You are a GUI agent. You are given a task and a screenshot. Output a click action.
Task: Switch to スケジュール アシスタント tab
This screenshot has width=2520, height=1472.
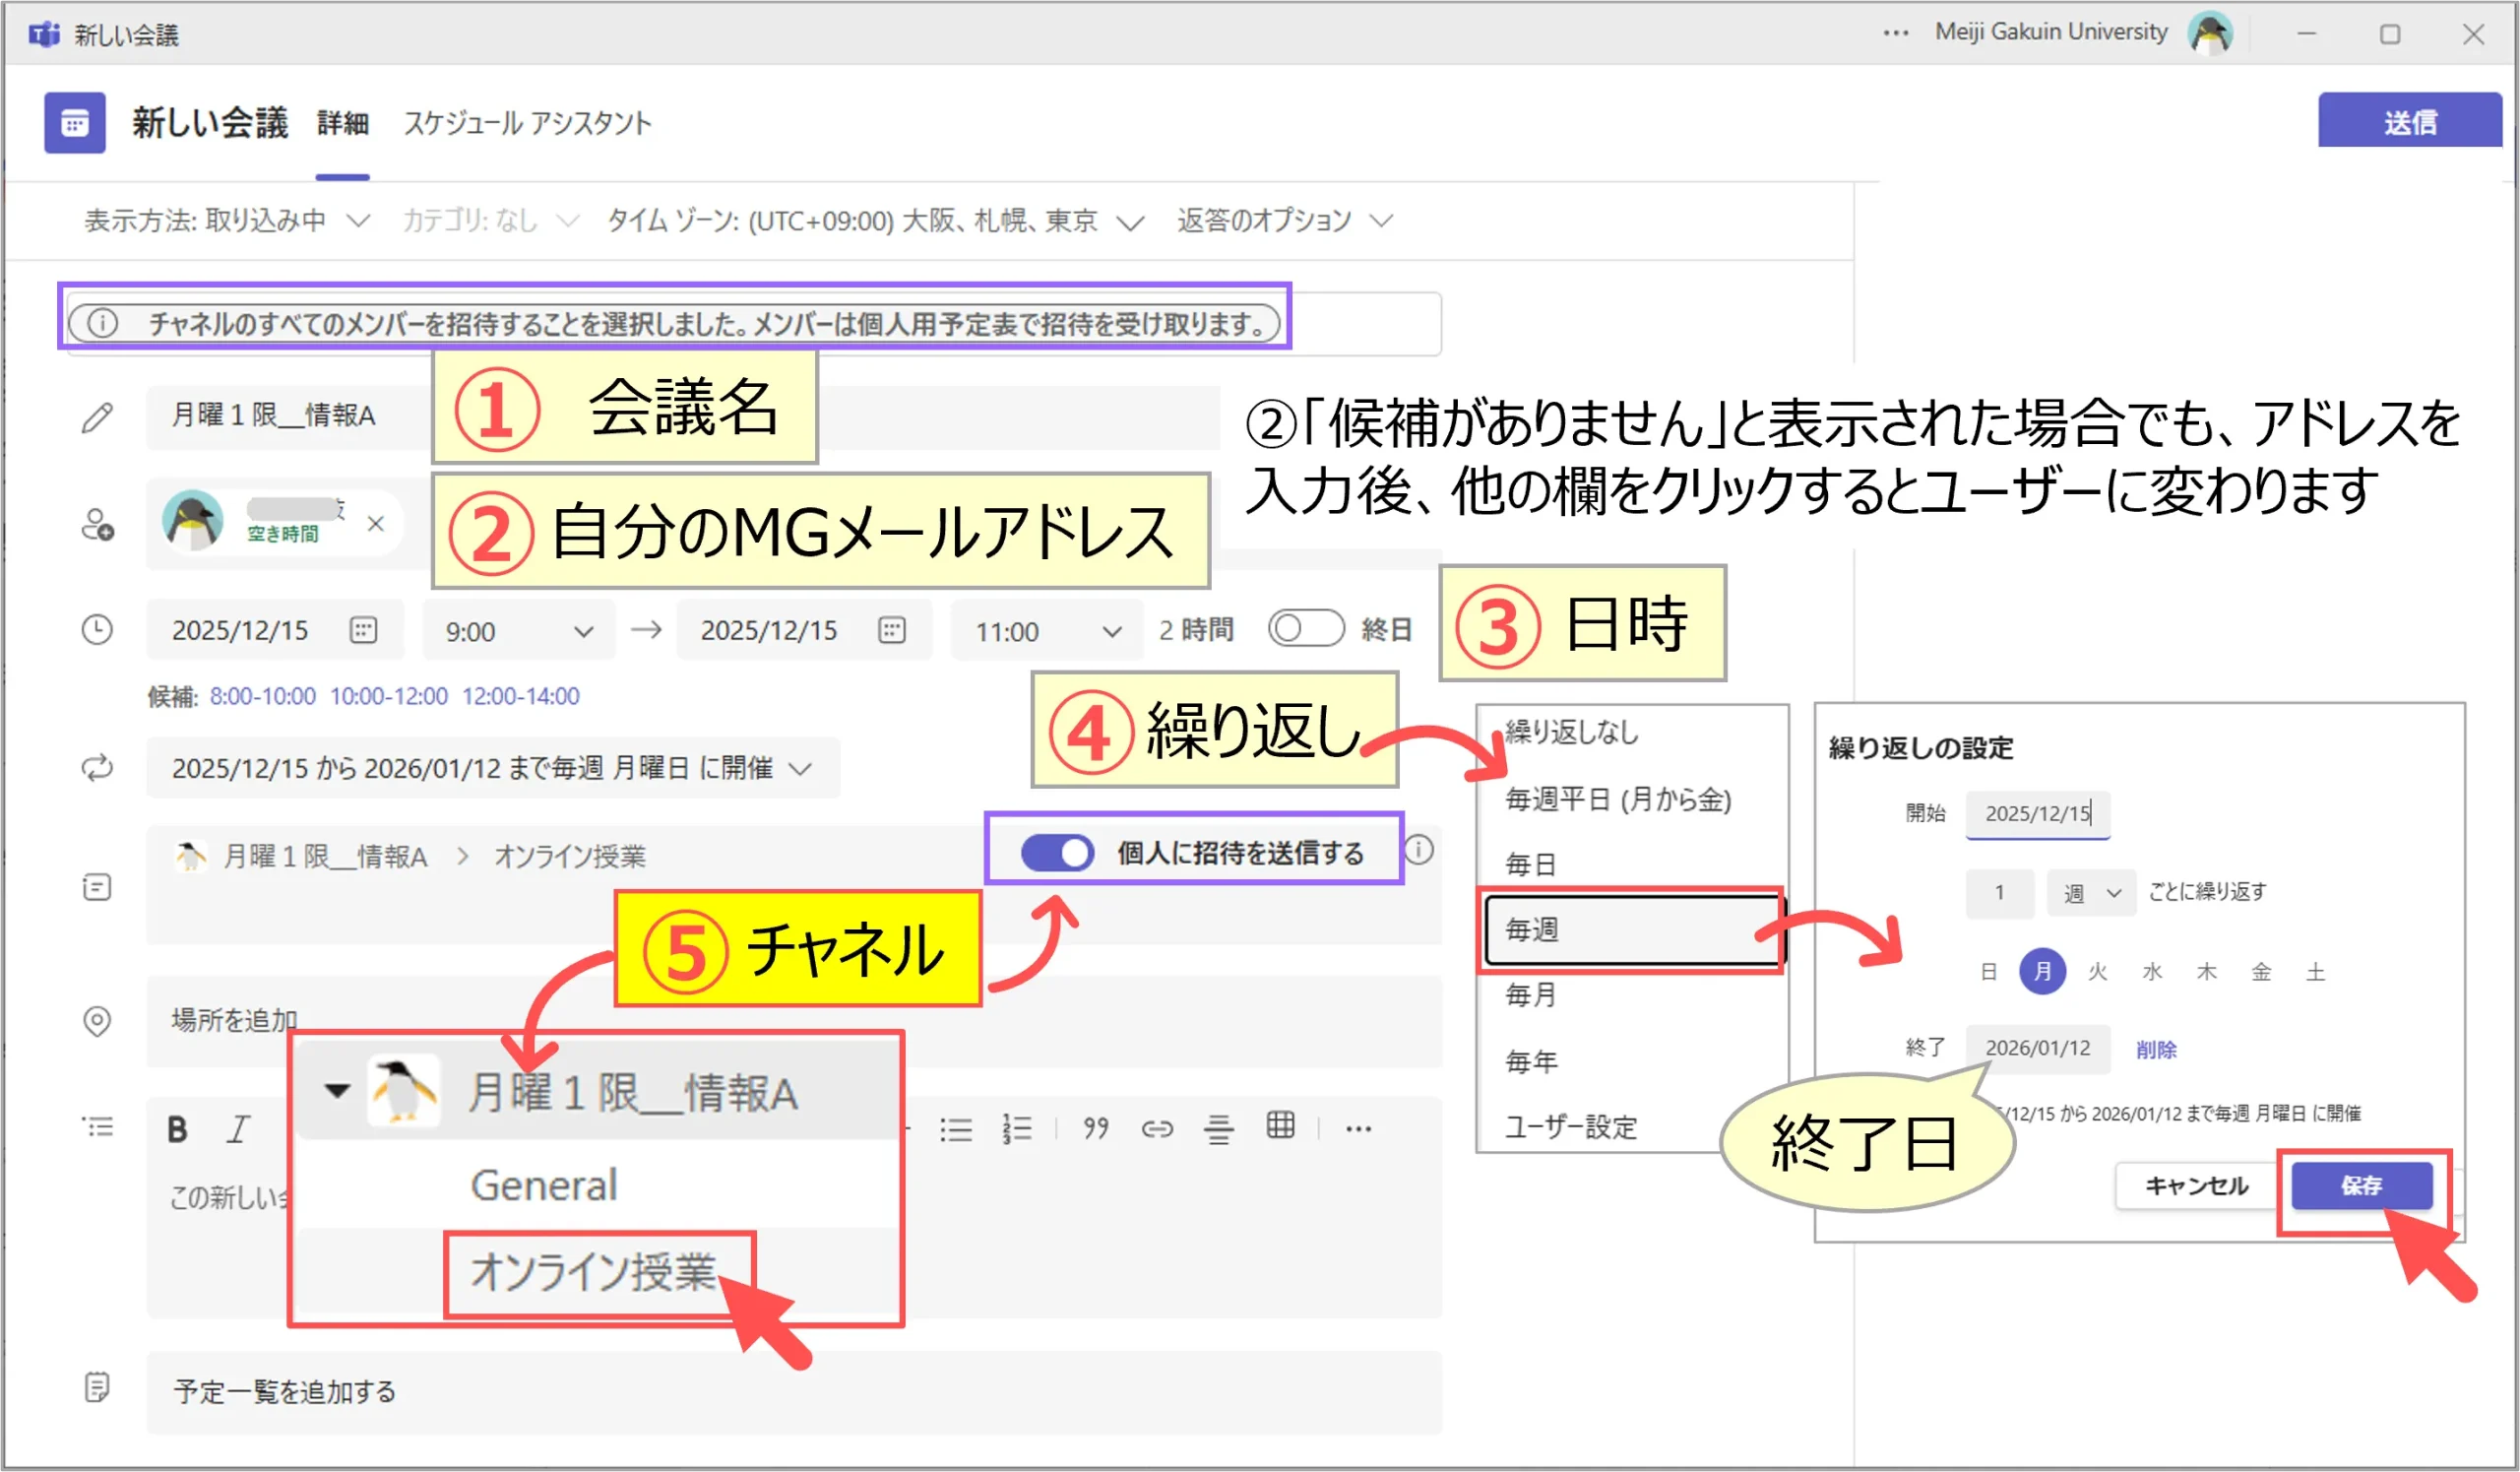coord(527,123)
